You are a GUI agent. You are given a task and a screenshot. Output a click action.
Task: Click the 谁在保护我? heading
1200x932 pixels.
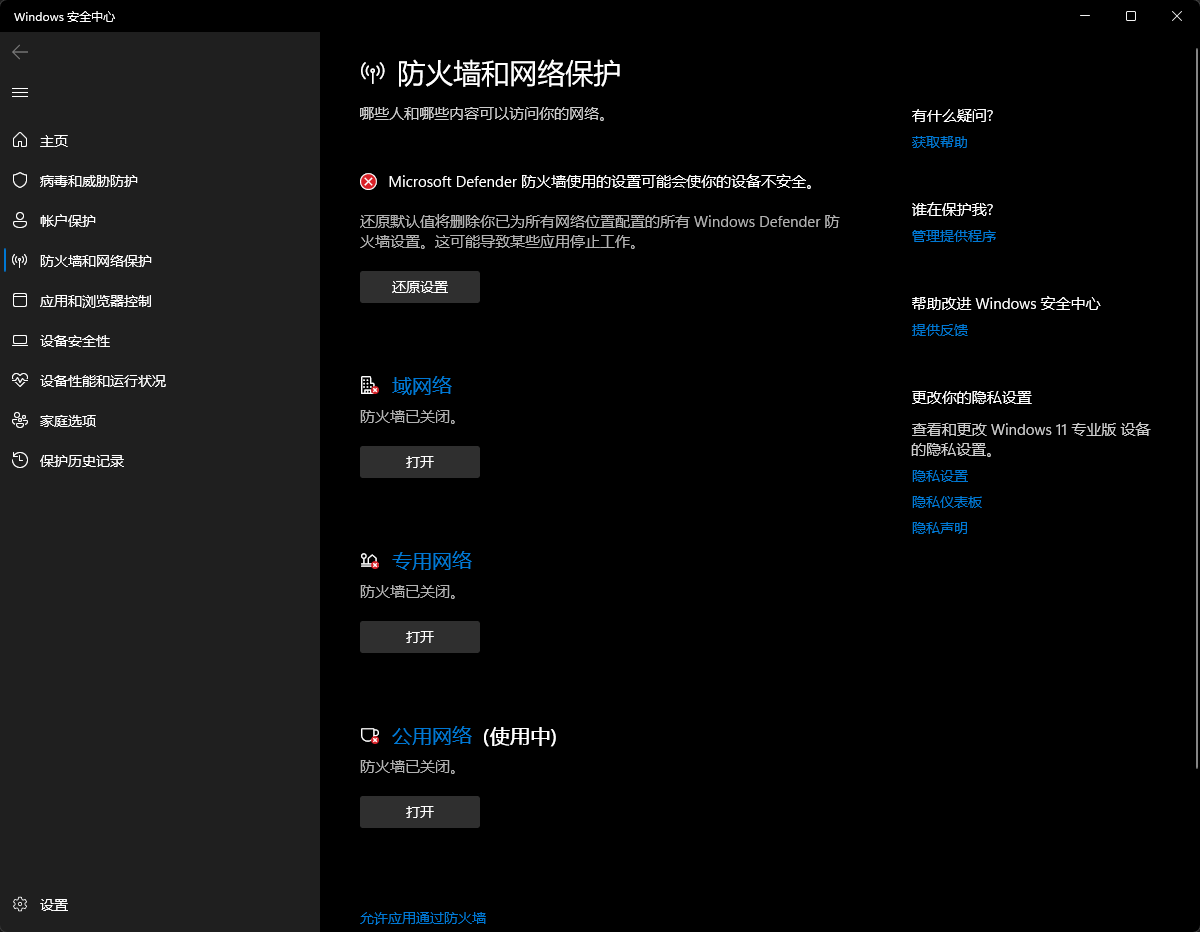(953, 209)
